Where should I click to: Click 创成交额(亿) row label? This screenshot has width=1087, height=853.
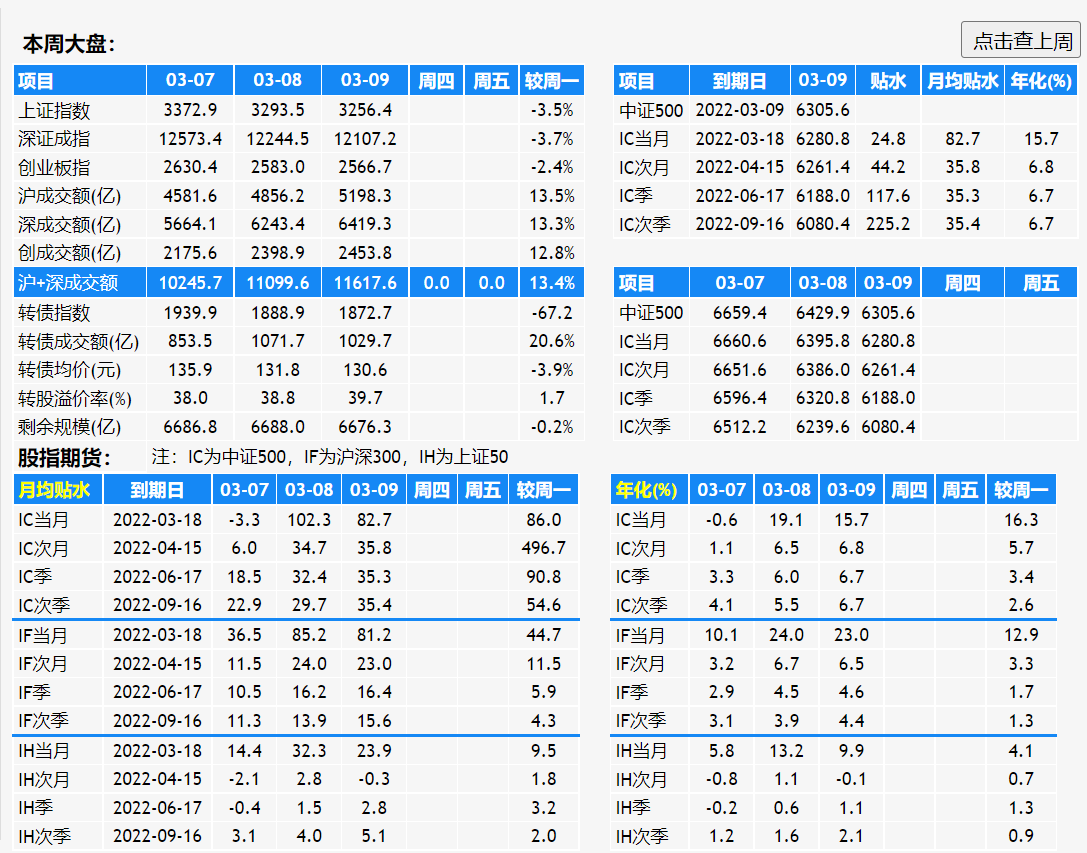click(69, 253)
